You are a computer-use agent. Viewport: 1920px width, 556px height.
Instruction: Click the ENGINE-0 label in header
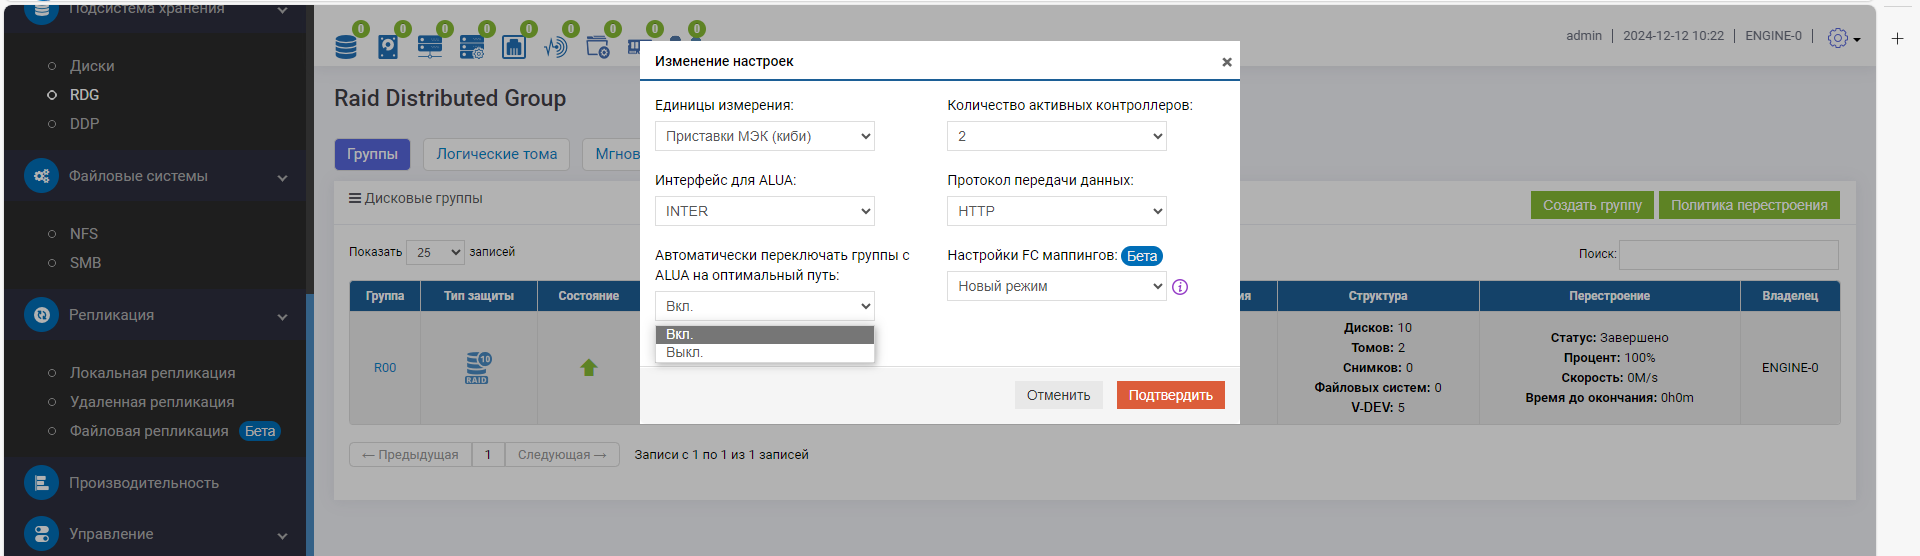pos(1773,36)
